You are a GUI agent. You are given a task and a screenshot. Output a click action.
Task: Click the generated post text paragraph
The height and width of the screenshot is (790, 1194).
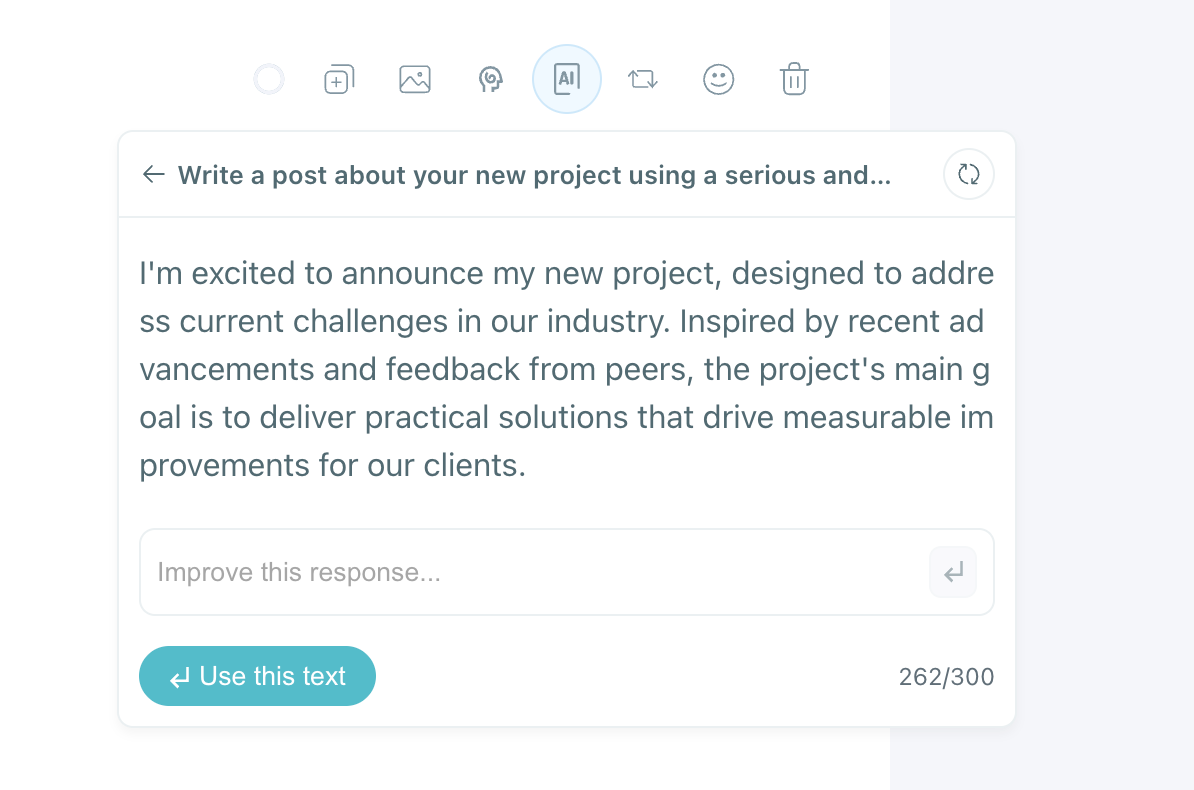pyautogui.click(x=566, y=369)
